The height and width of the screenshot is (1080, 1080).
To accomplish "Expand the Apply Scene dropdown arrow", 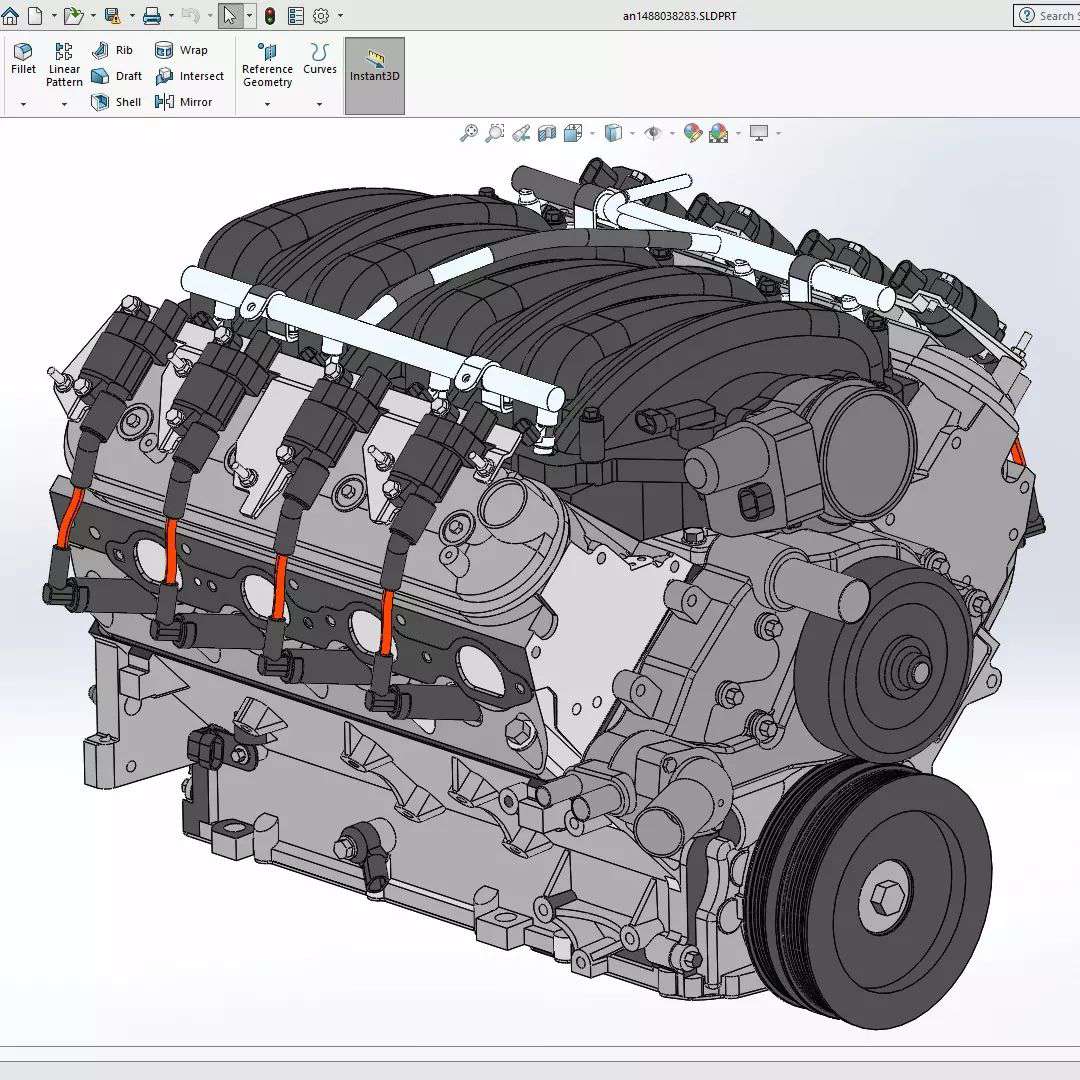I will pos(738,133).
